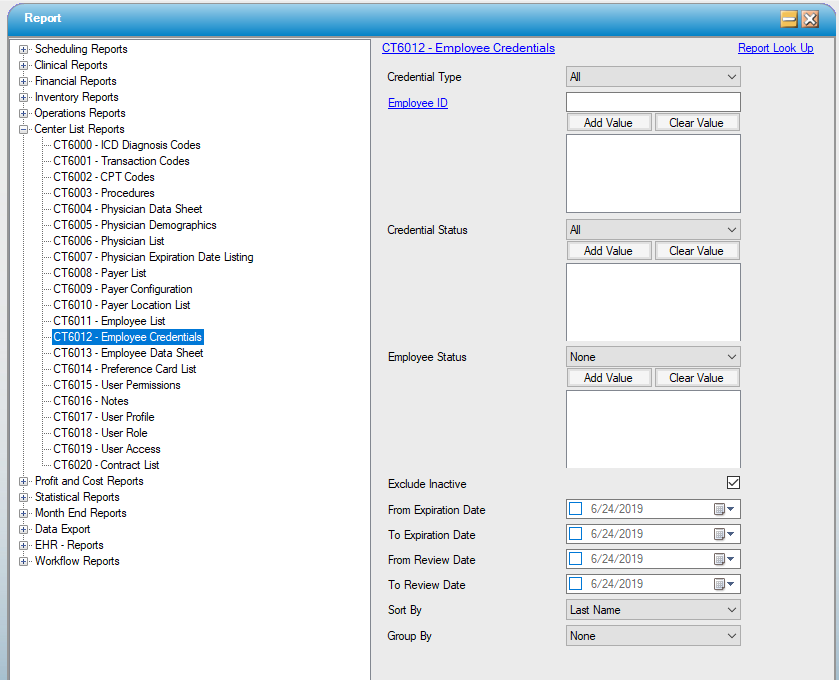Click the Employee ID text field
Screen dimensions: 839x680
pyautogui.click(x=653, y=102)
